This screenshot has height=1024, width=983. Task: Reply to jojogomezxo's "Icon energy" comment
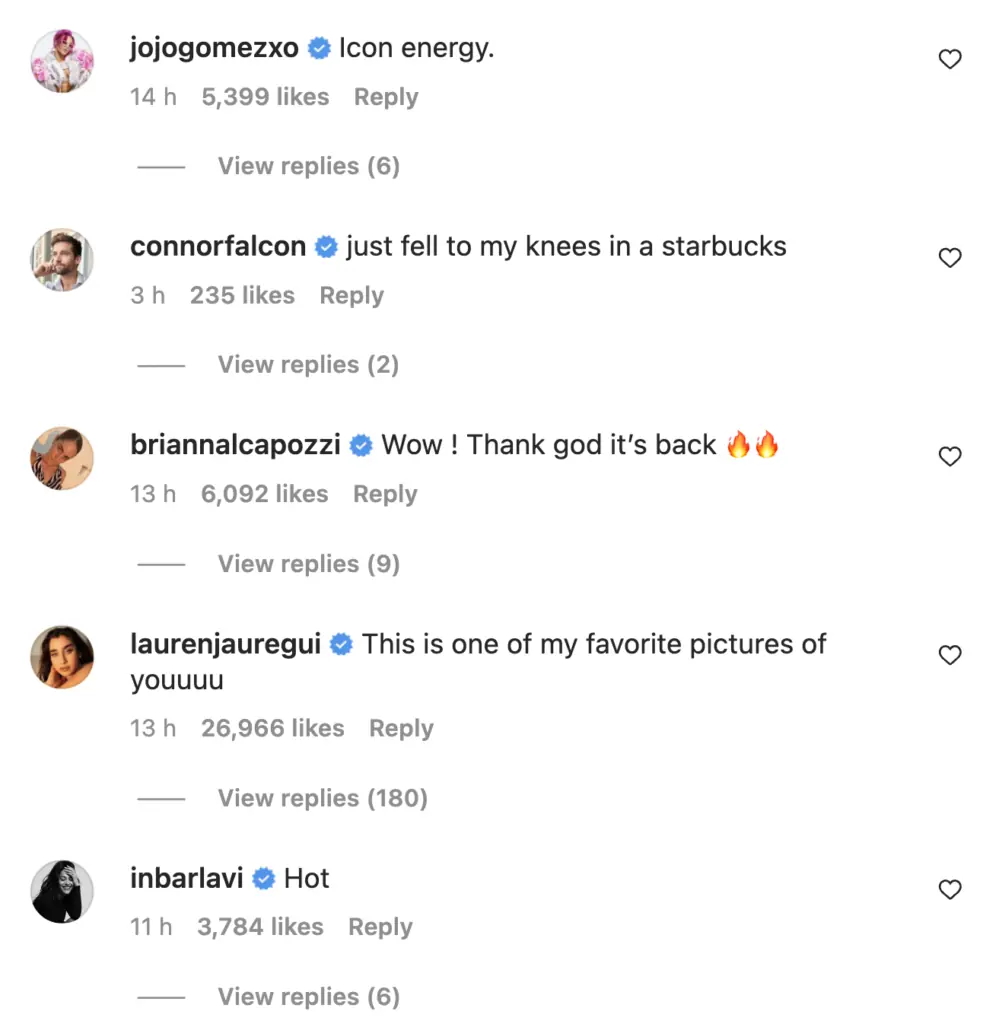(x=386, y=98)
